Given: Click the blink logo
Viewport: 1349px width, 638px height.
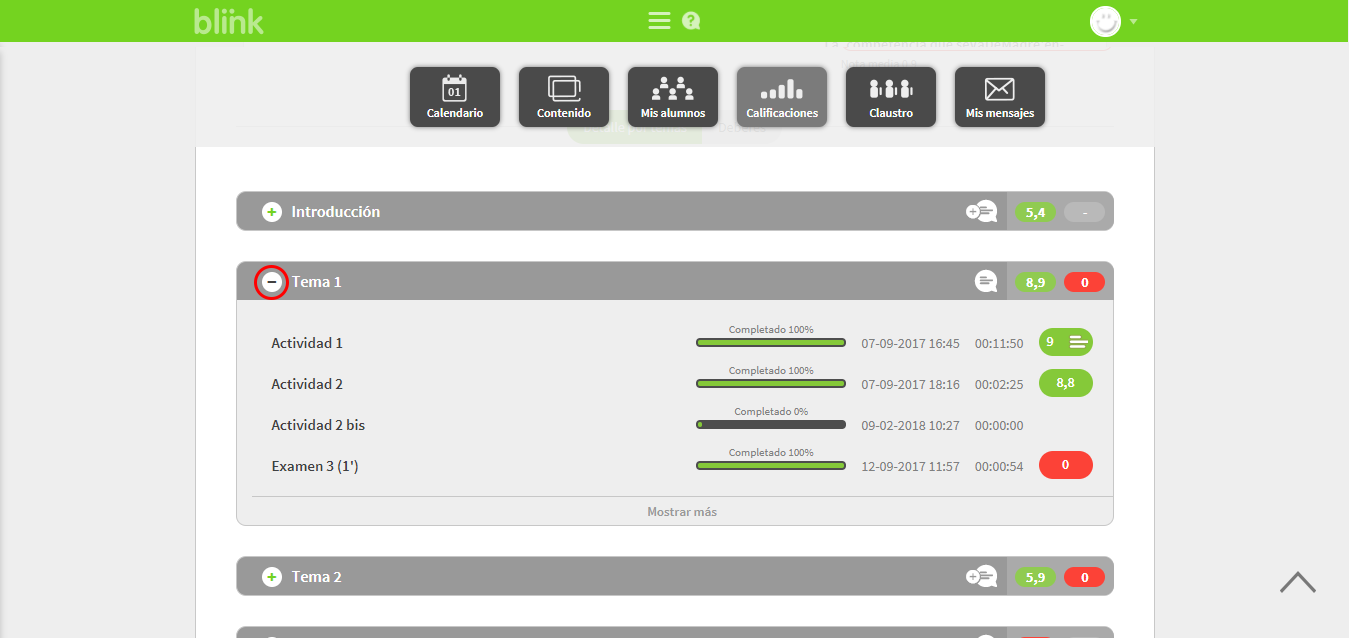Looking at the screenshot, I should [x=229, y=21].
